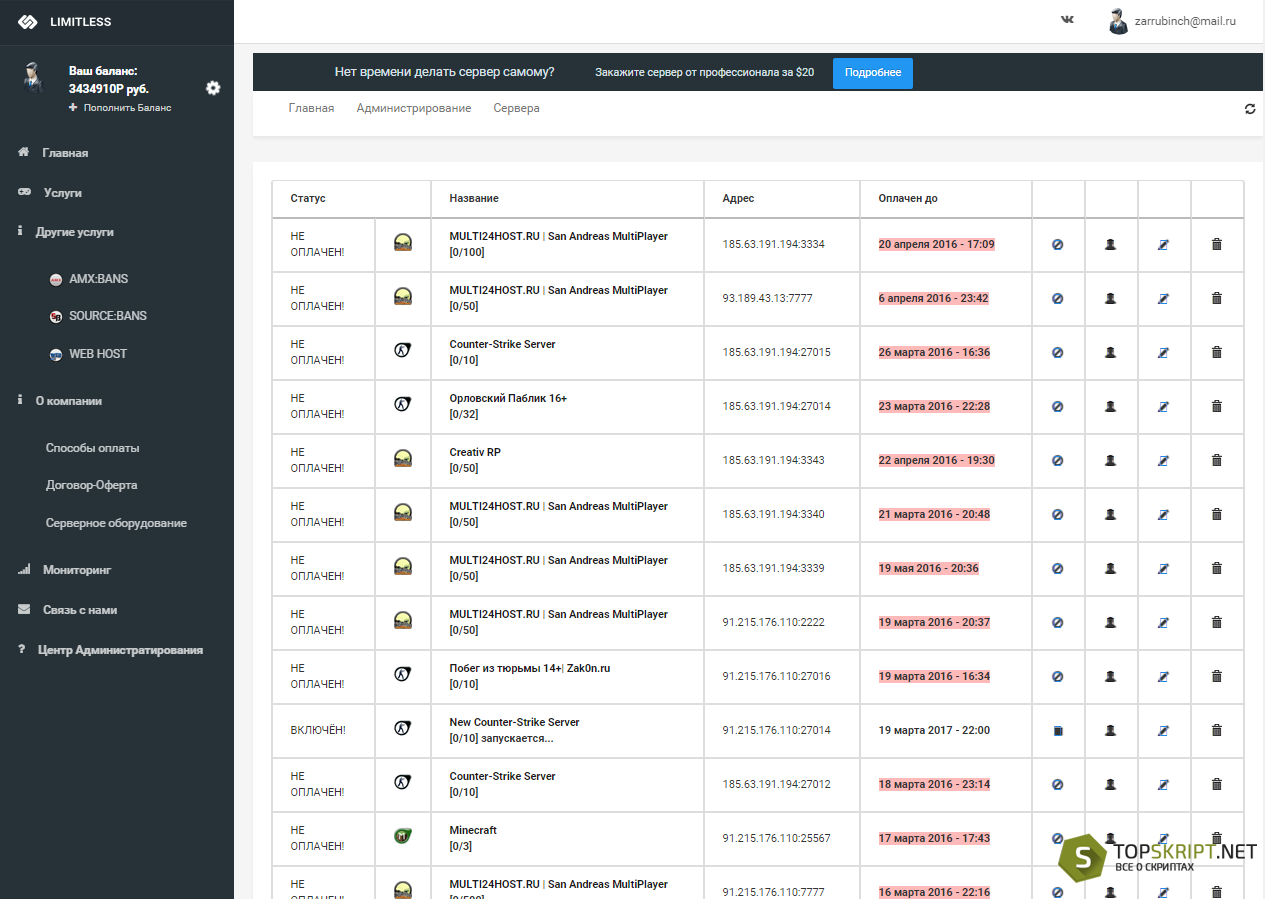Image resolution: width=1265 pixels, height=899 pixels.
Task: View owner of Побег из тюрьмы server
Action: click(x=1110, y=676)
